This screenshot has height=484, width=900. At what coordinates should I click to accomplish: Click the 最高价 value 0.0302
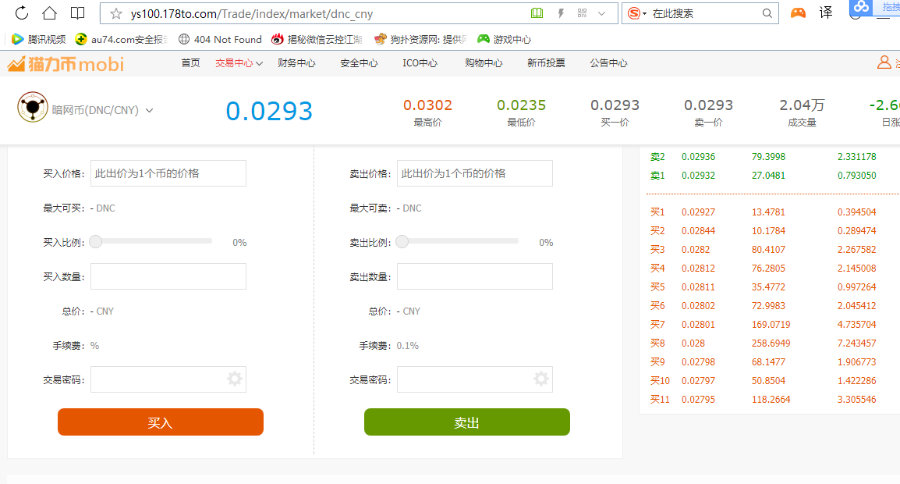coord(428,105)
